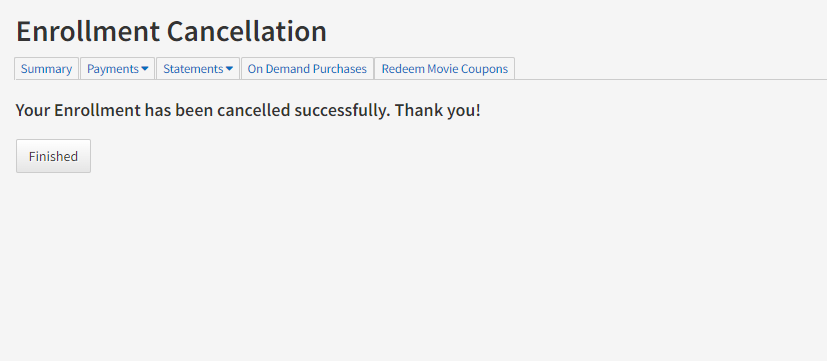Click the Enrollment Cancellation heading
This screenshot has height=361, width=827.
171,32
